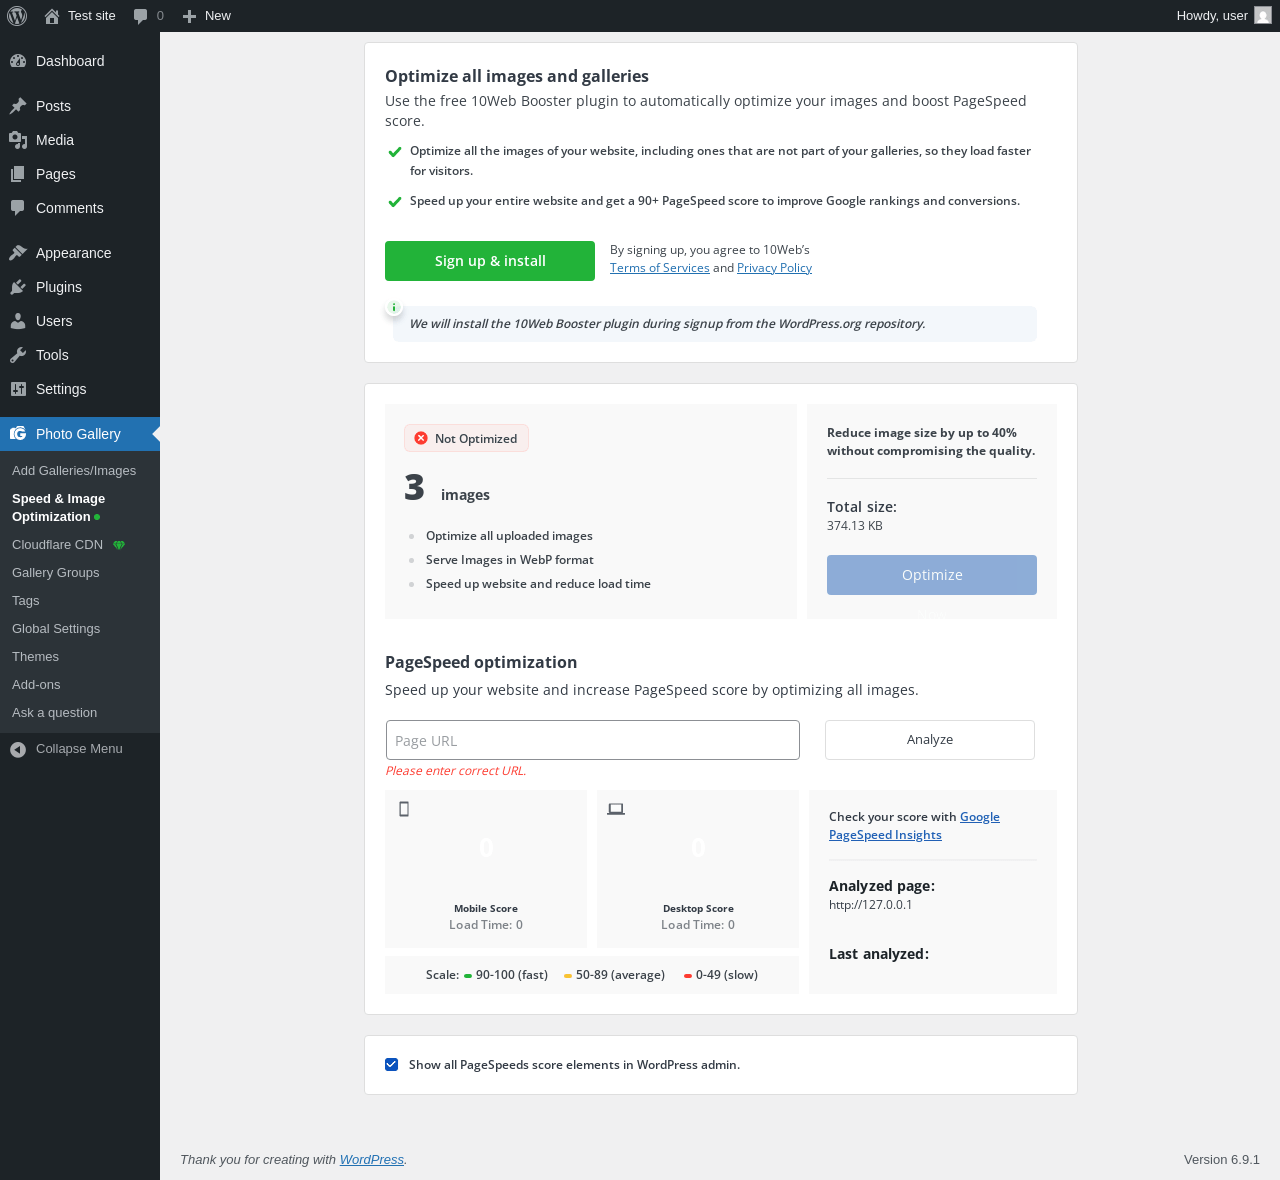Click the home icon beside Test site

point(52,16)
